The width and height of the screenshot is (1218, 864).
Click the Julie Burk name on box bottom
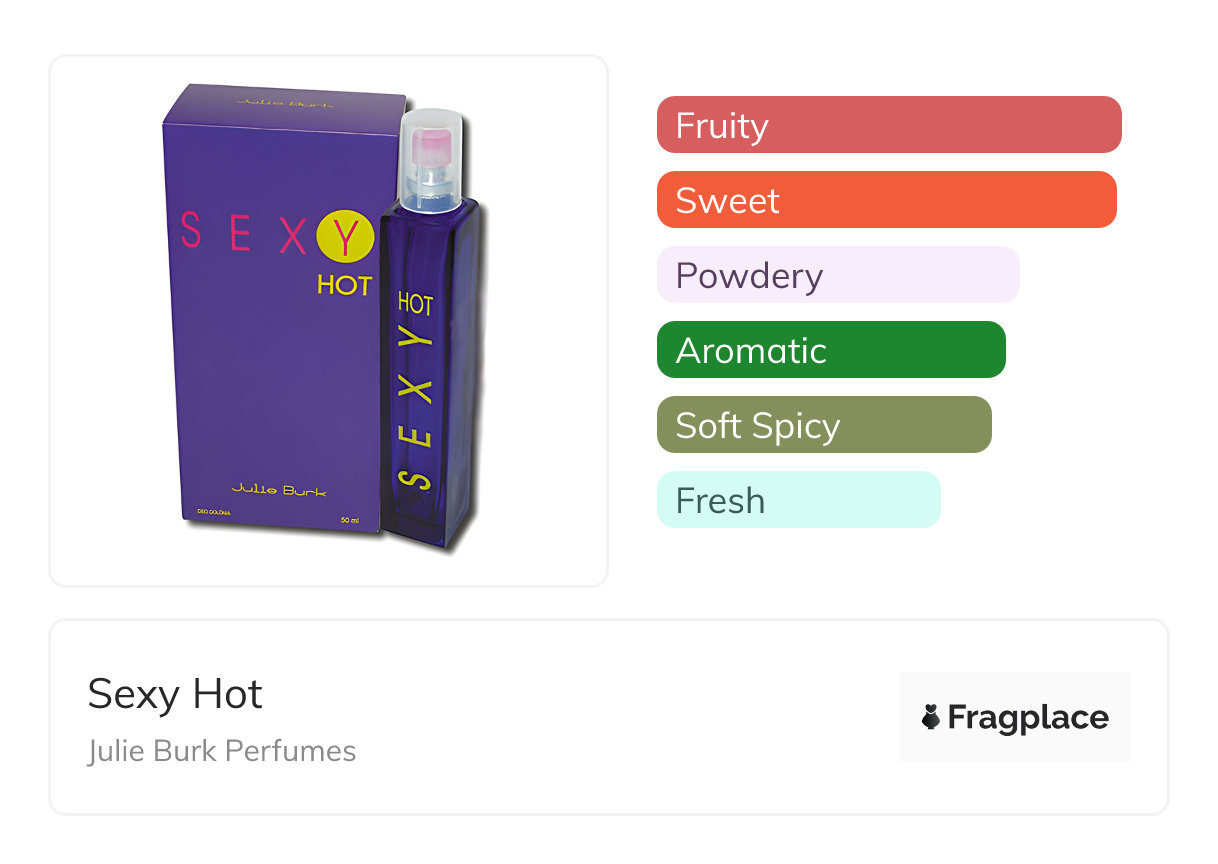(279, 490)
